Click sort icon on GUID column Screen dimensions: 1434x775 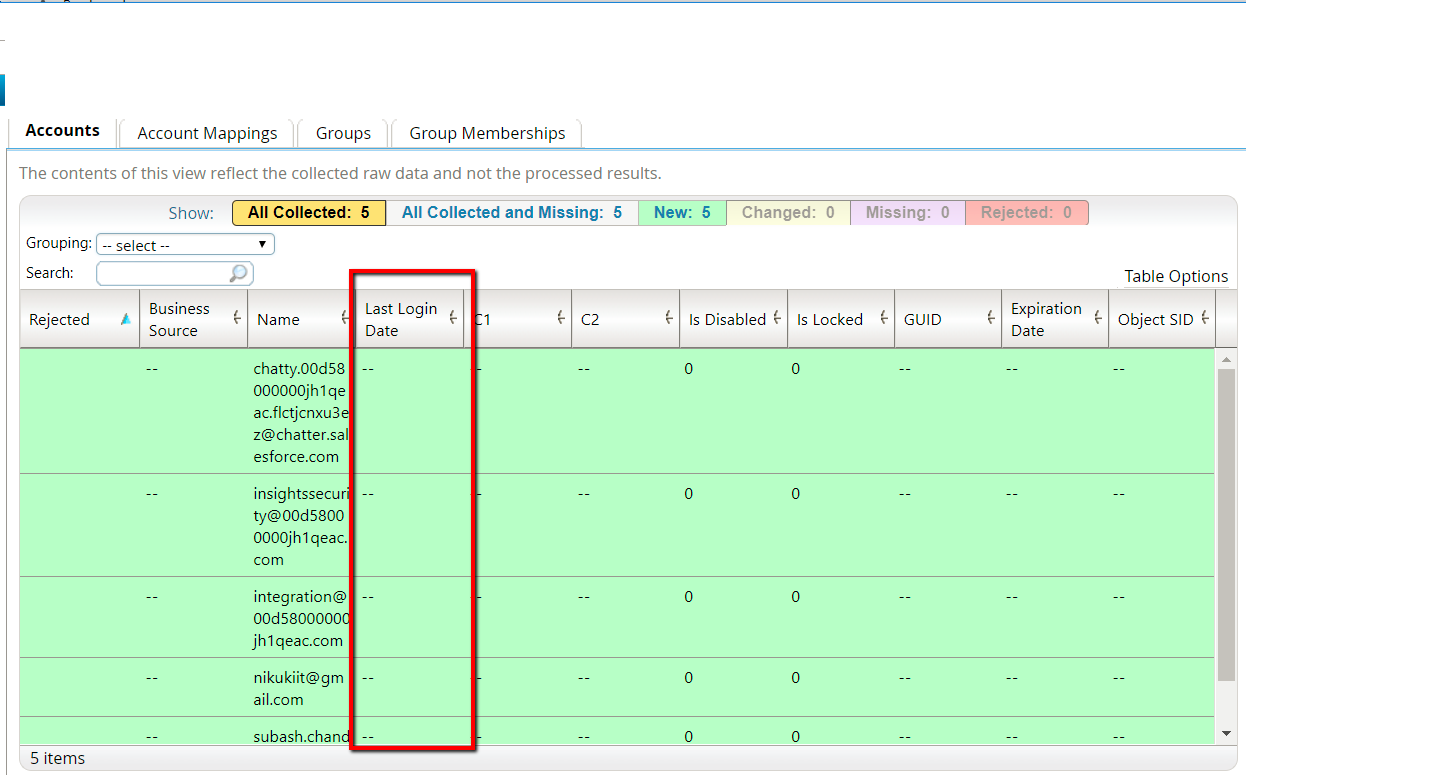pyautogui.click(x=990, y=318)
